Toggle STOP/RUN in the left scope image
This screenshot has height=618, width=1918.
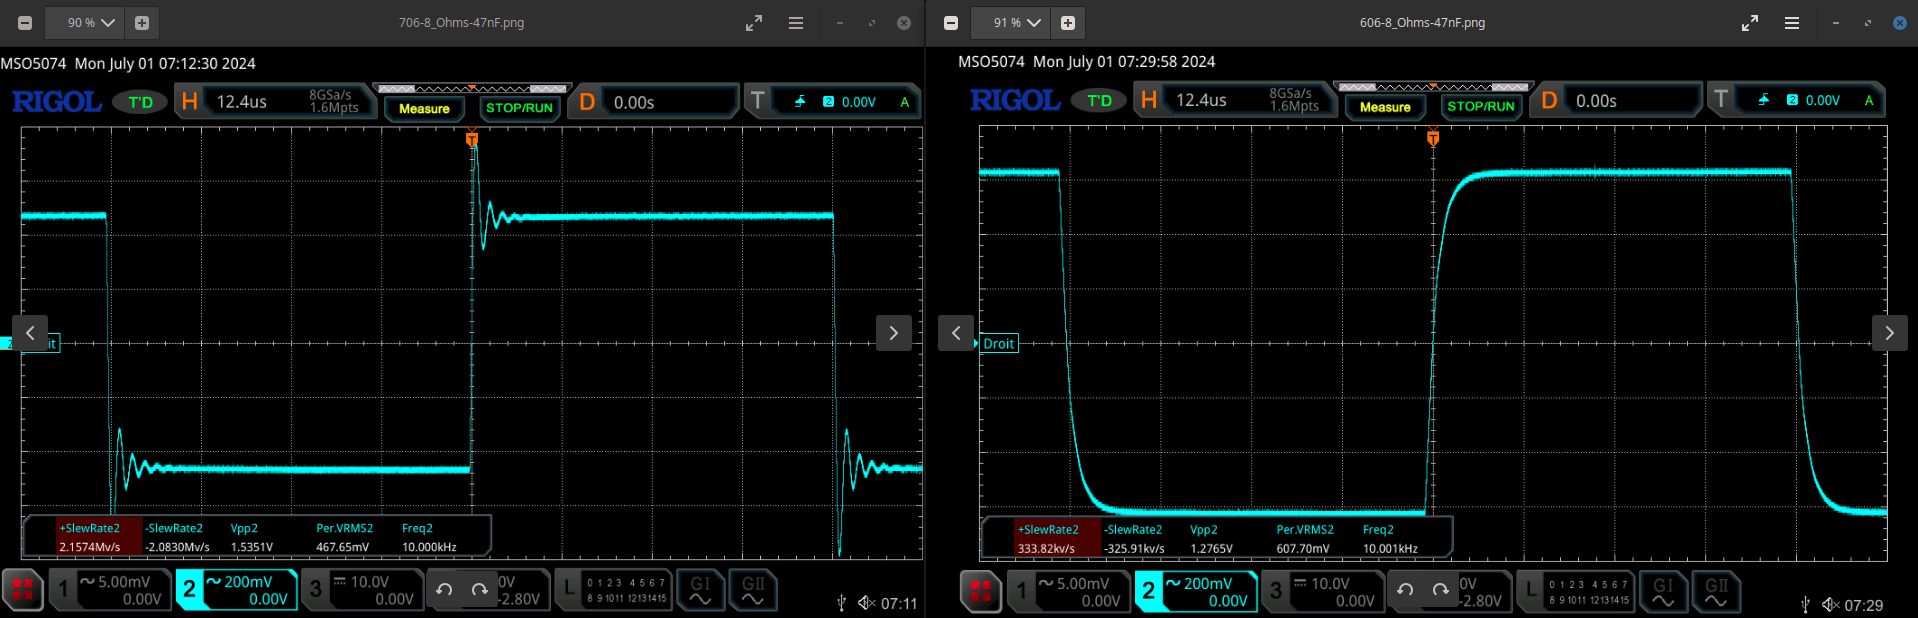pos(519,108)
